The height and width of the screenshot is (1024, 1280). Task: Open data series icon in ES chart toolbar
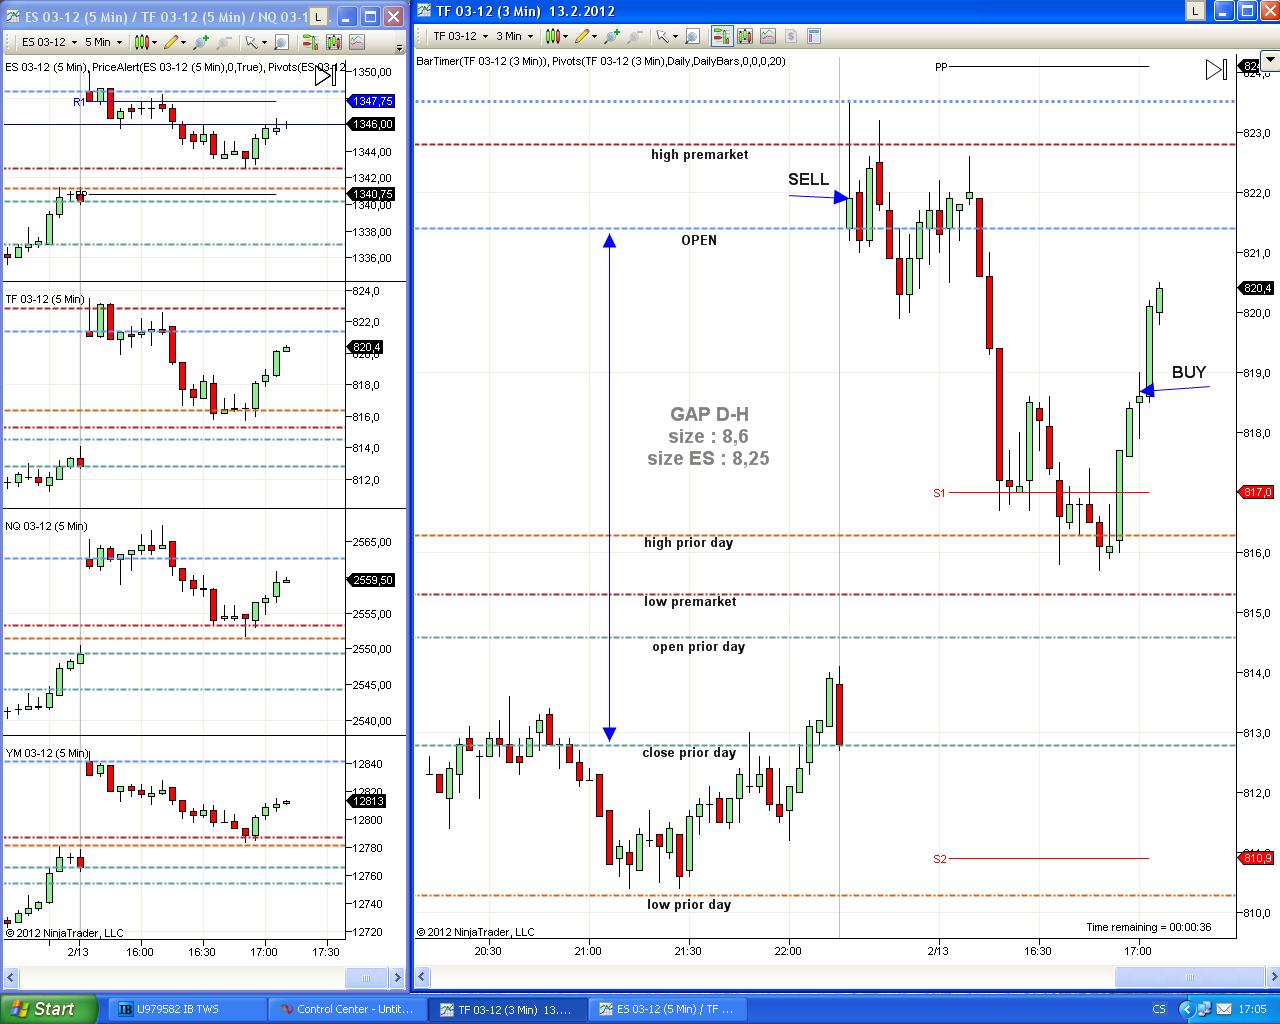point(334,42)
